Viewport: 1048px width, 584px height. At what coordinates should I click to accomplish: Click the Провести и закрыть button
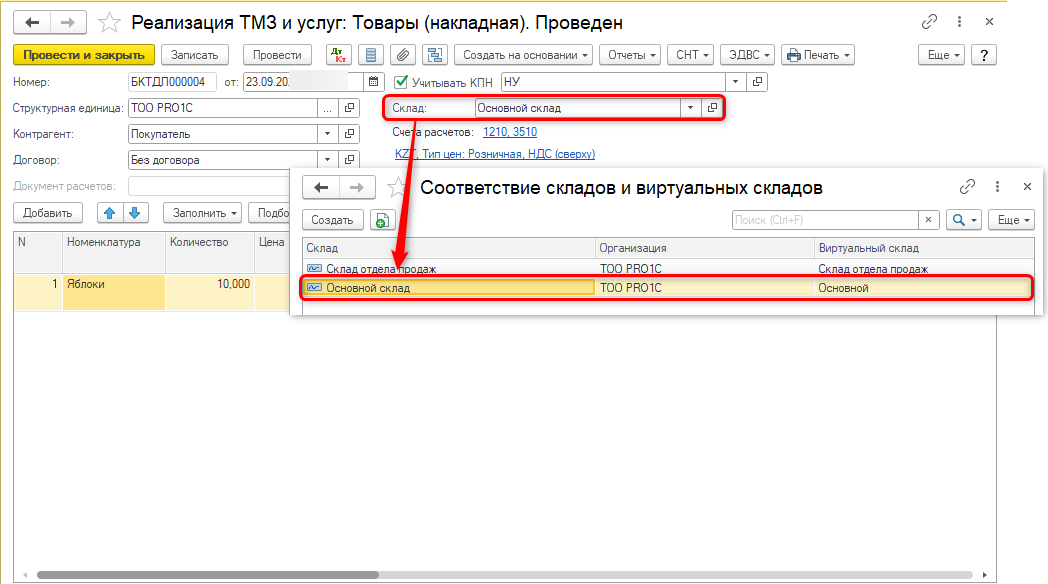[x=84, y=55]
